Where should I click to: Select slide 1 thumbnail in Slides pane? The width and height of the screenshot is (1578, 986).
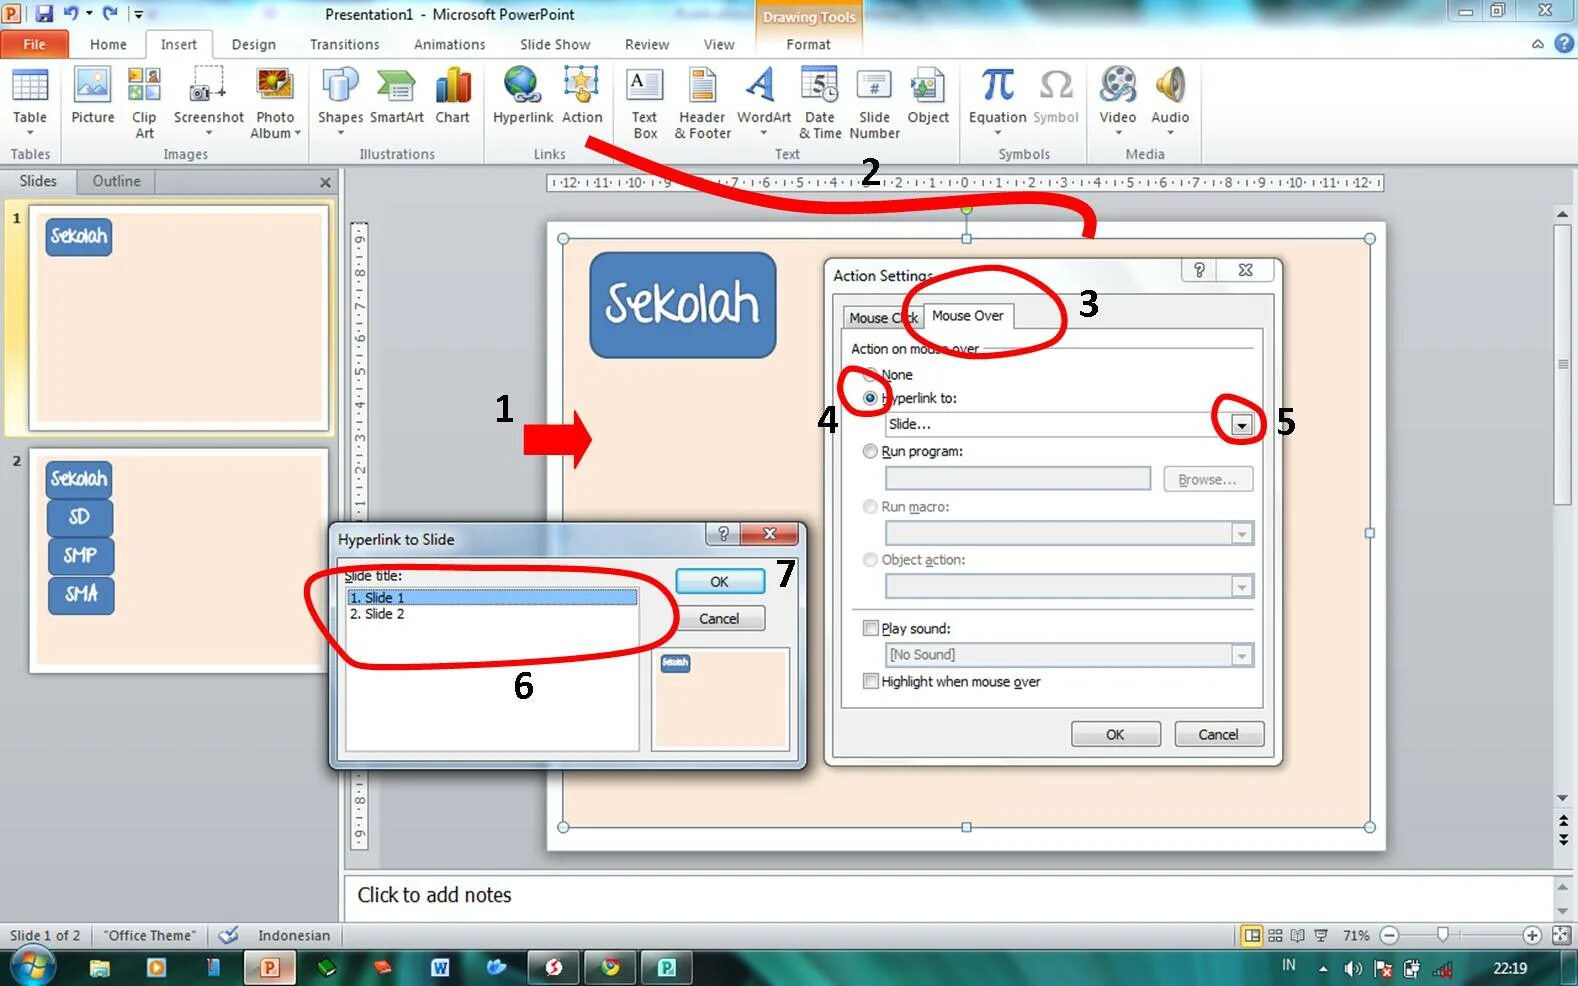point(179,318)
